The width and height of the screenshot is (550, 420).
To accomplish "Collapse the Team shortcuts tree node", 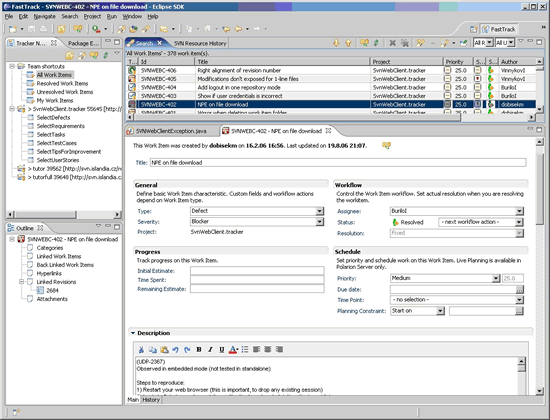I will 12,66.
